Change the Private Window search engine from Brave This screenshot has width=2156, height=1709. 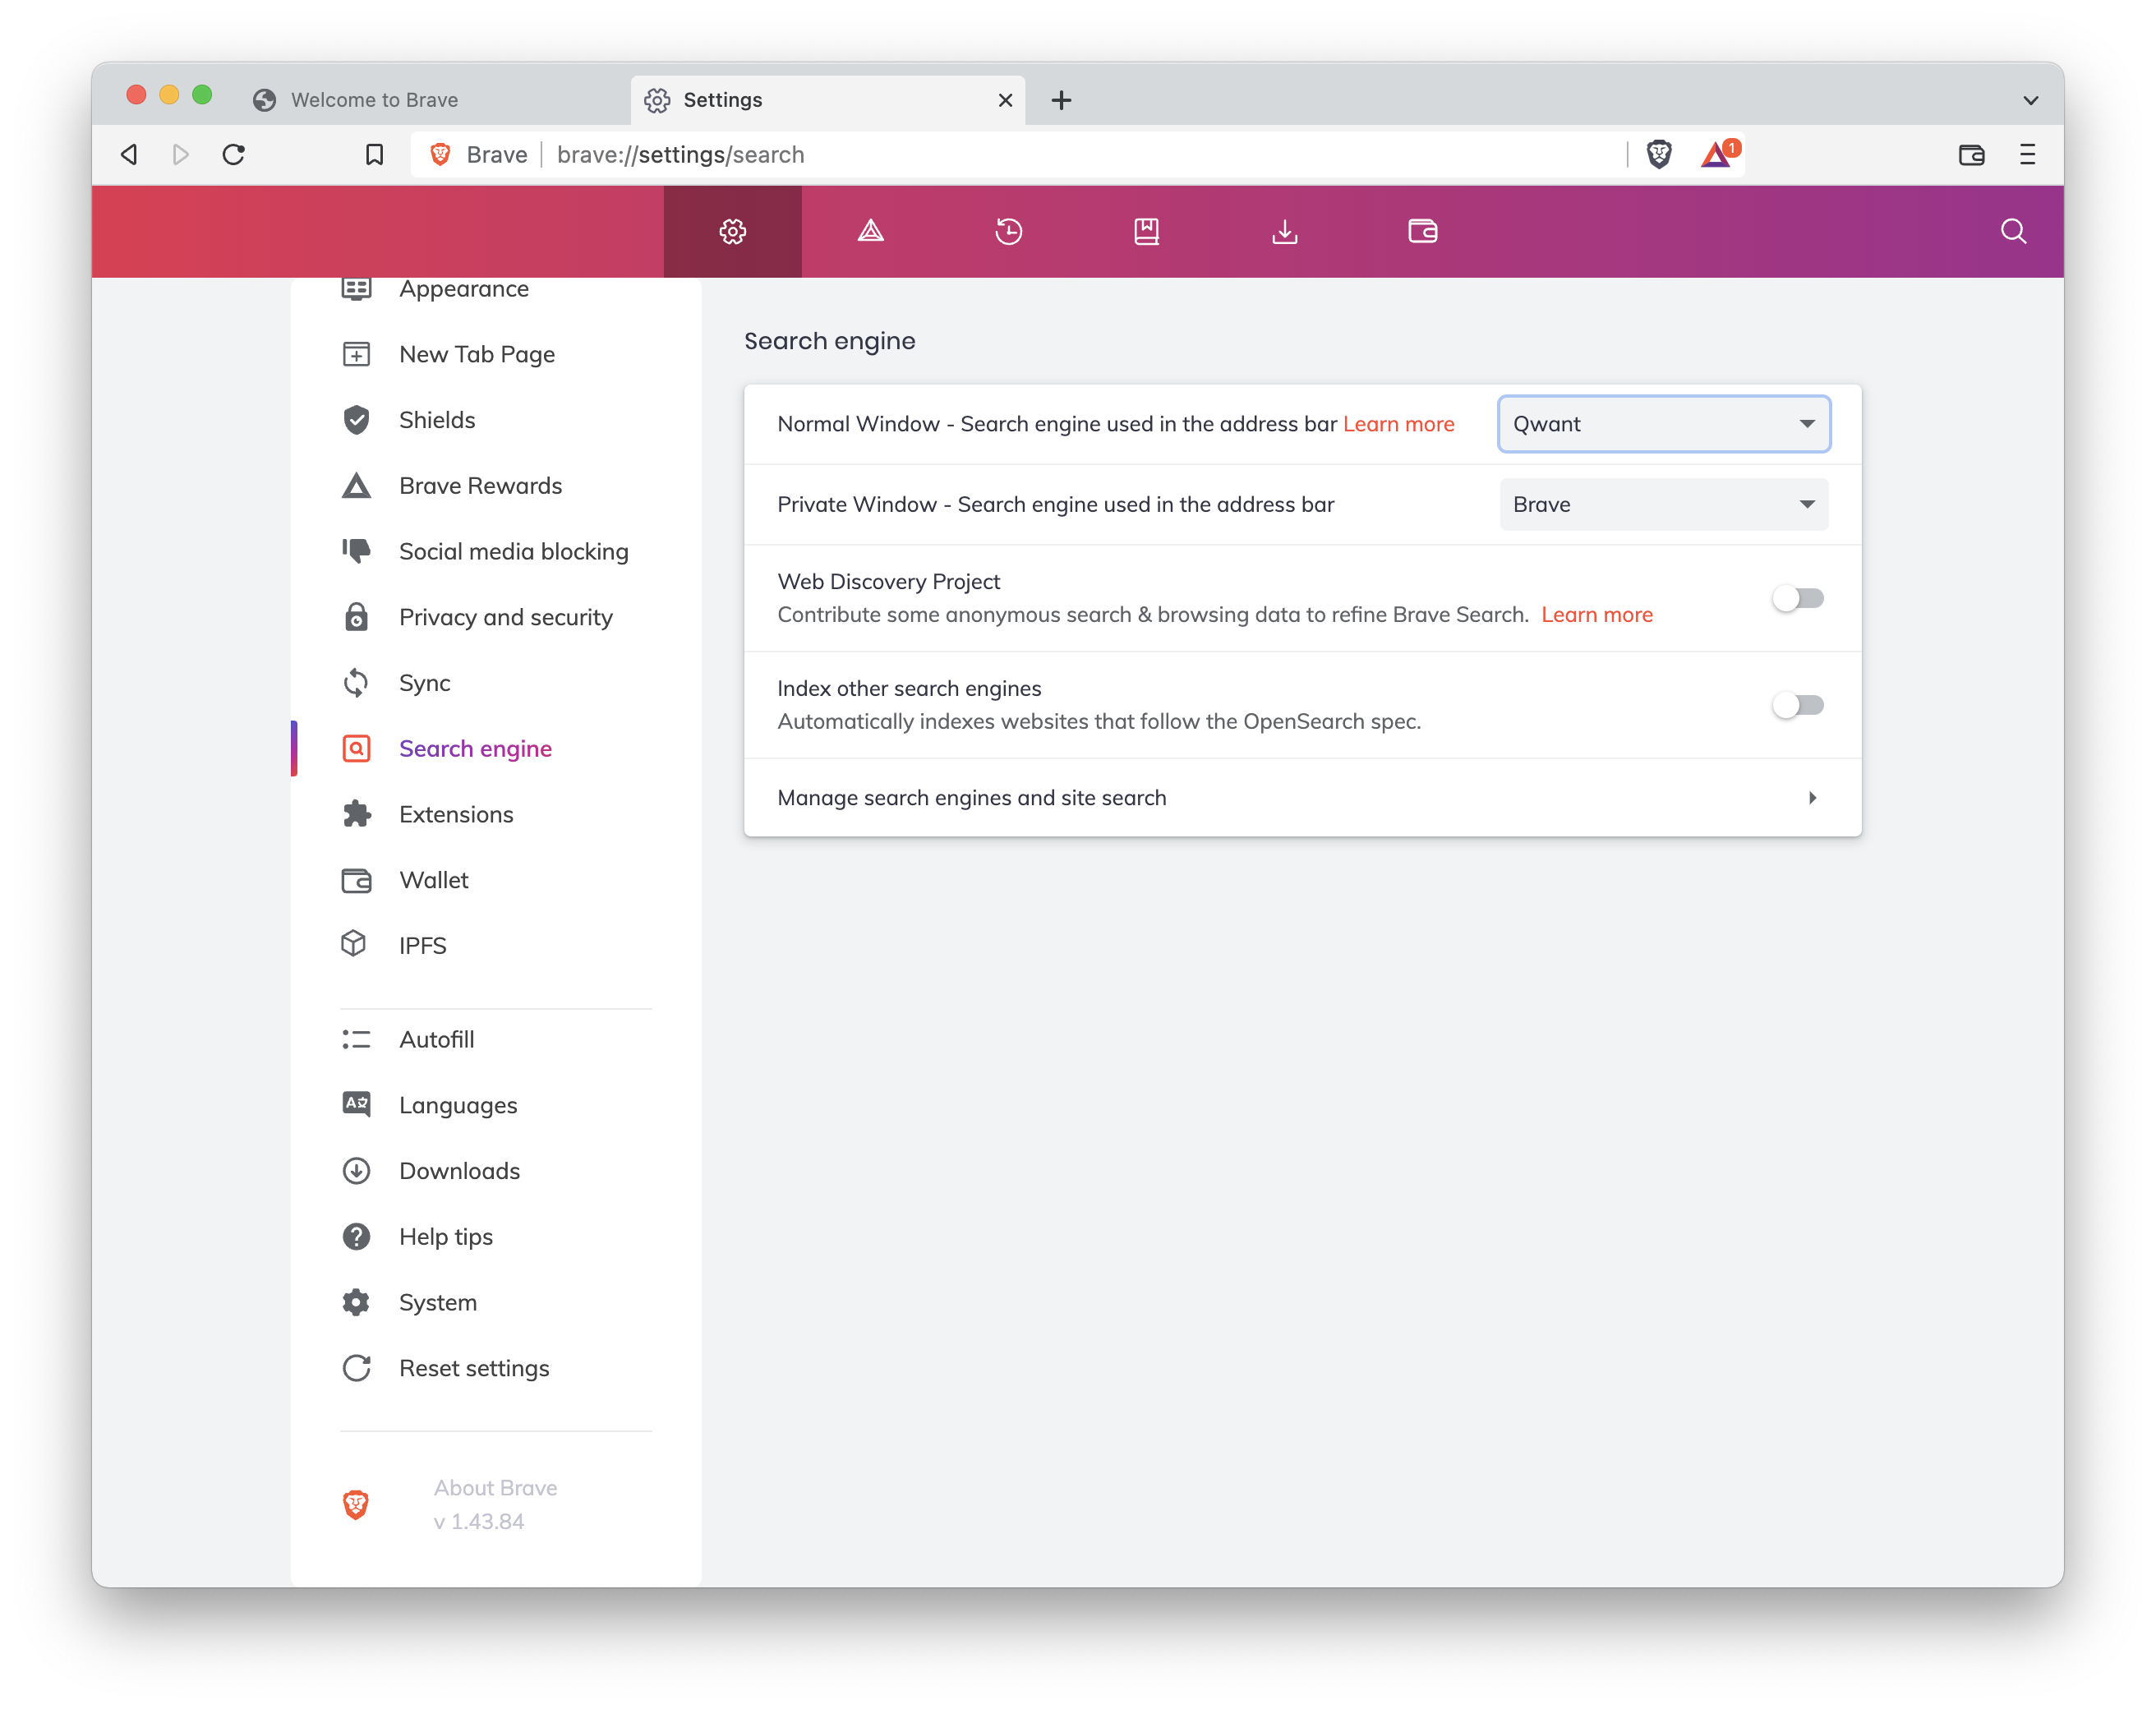pyautogui.click(x=1663, y=504)
